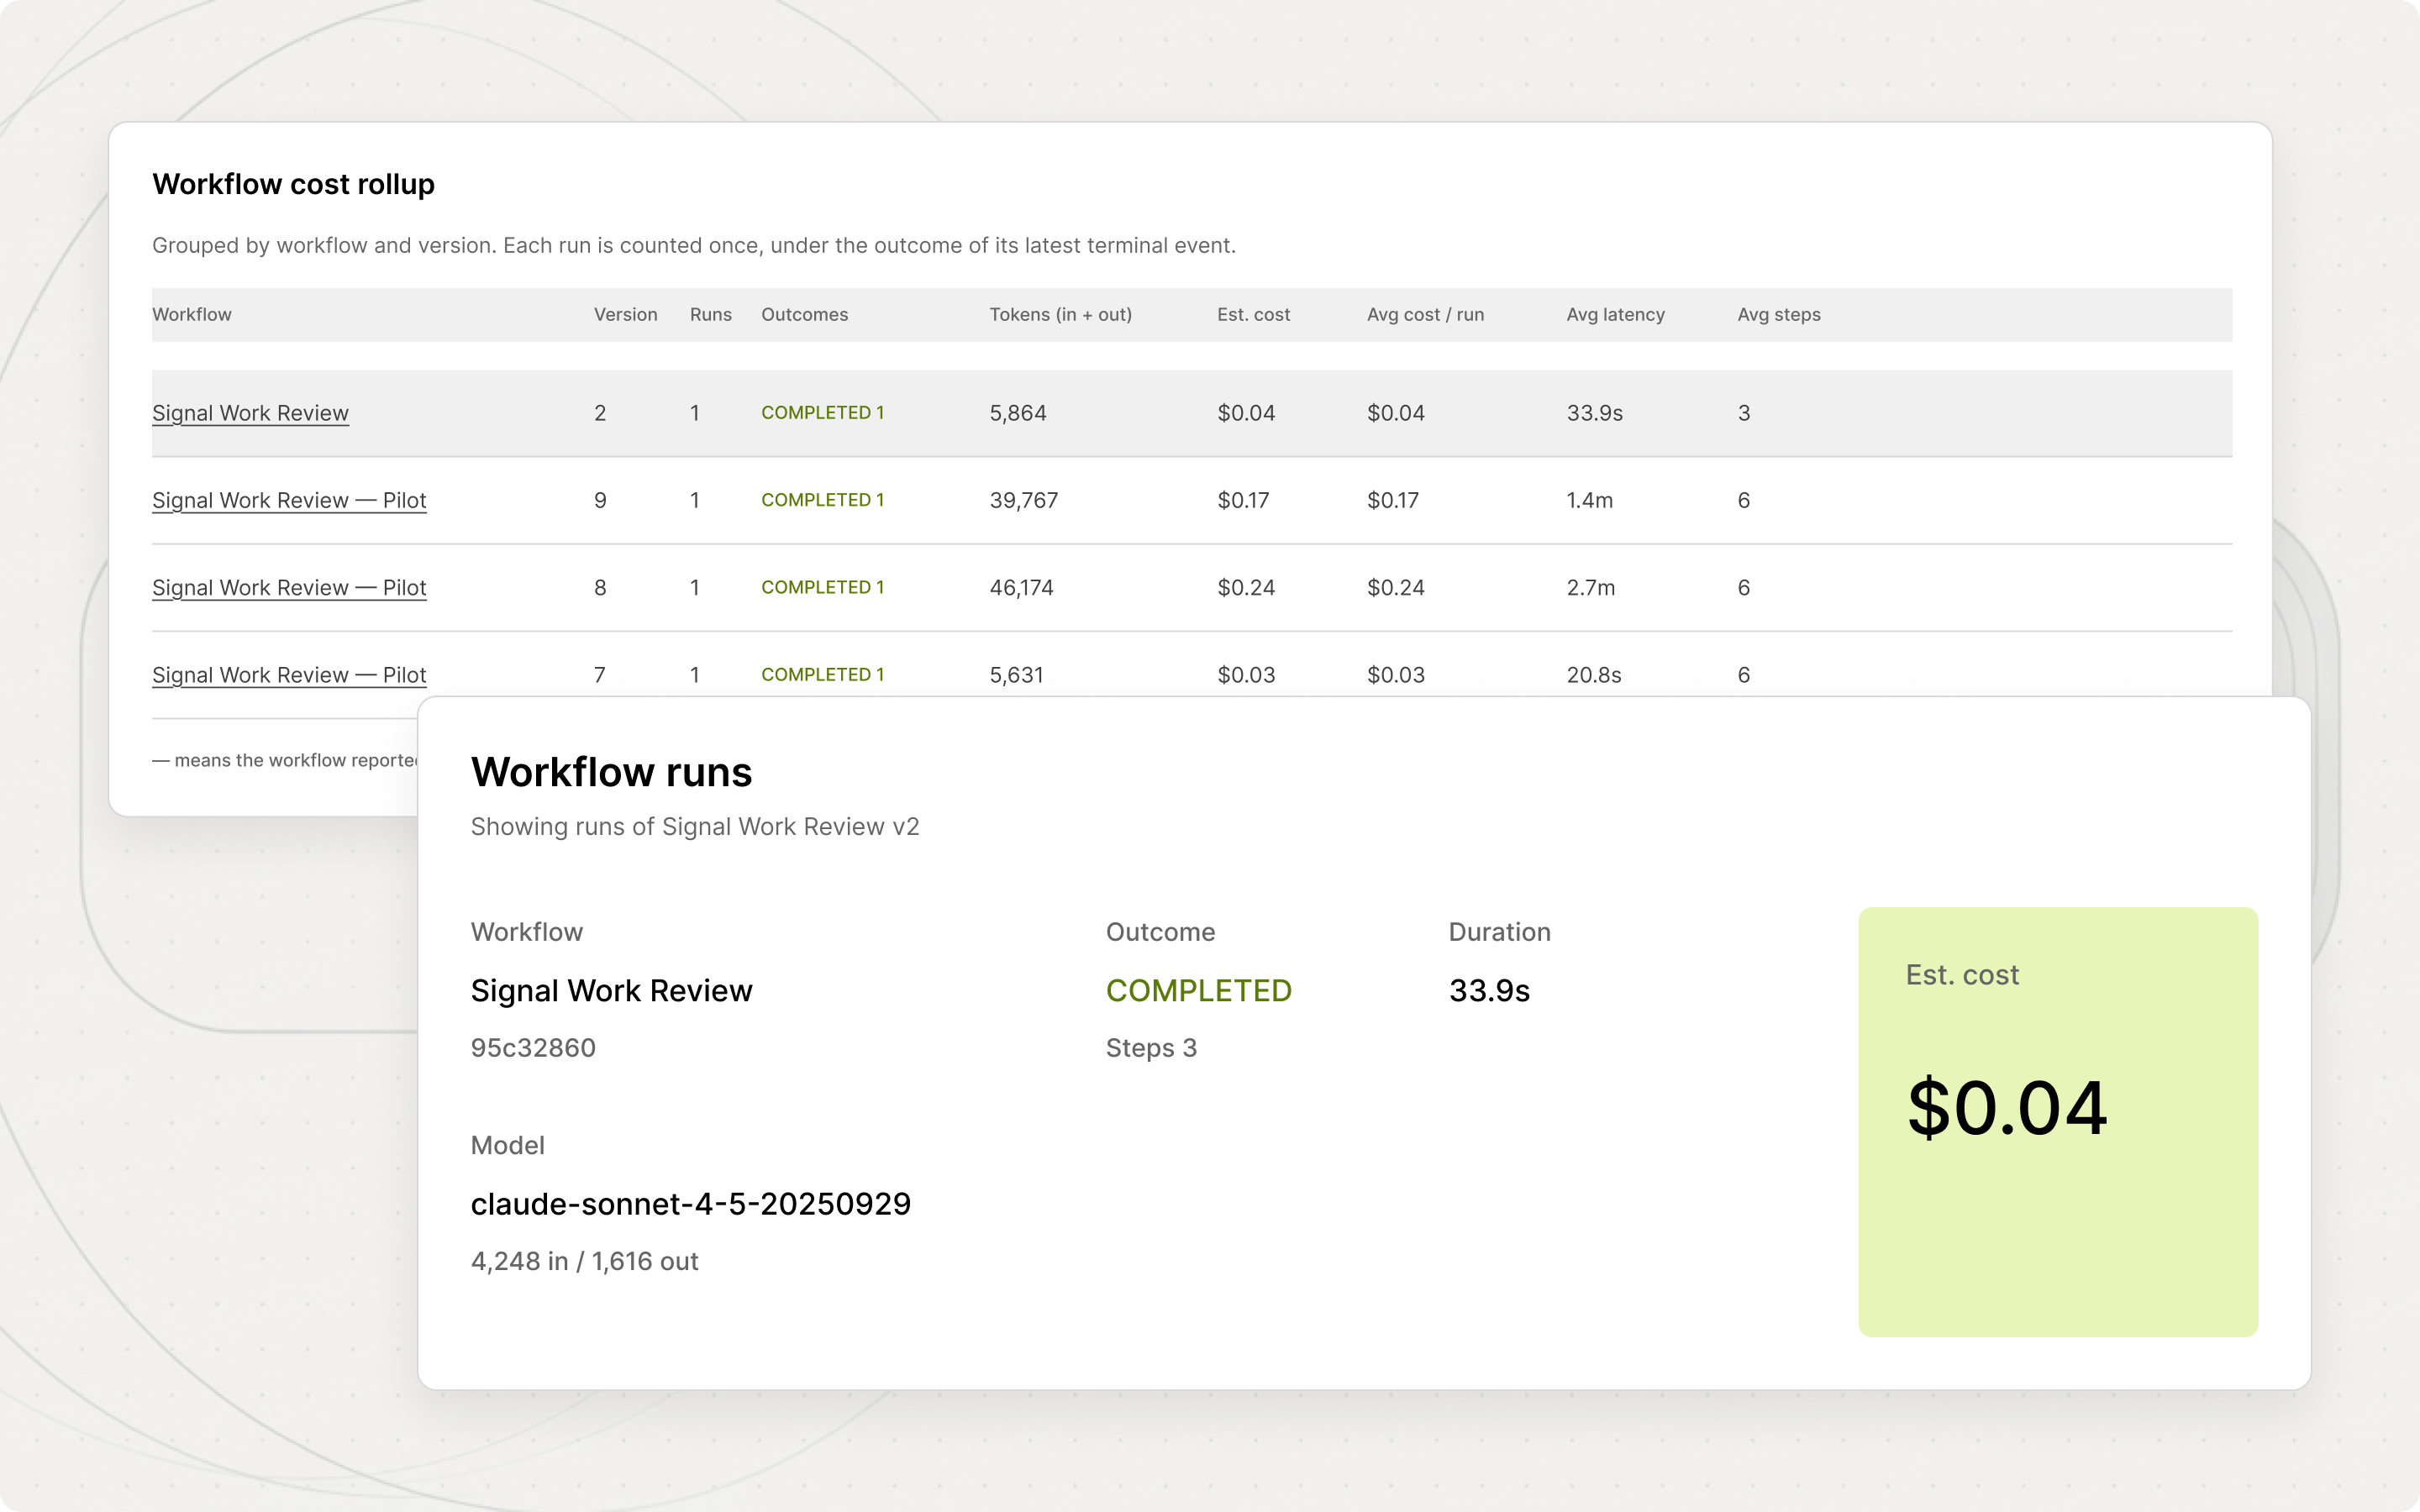The image size is (2420, 1512).
Task: Click the 46,174 tokens cell
Action: tap(1022, 588)
